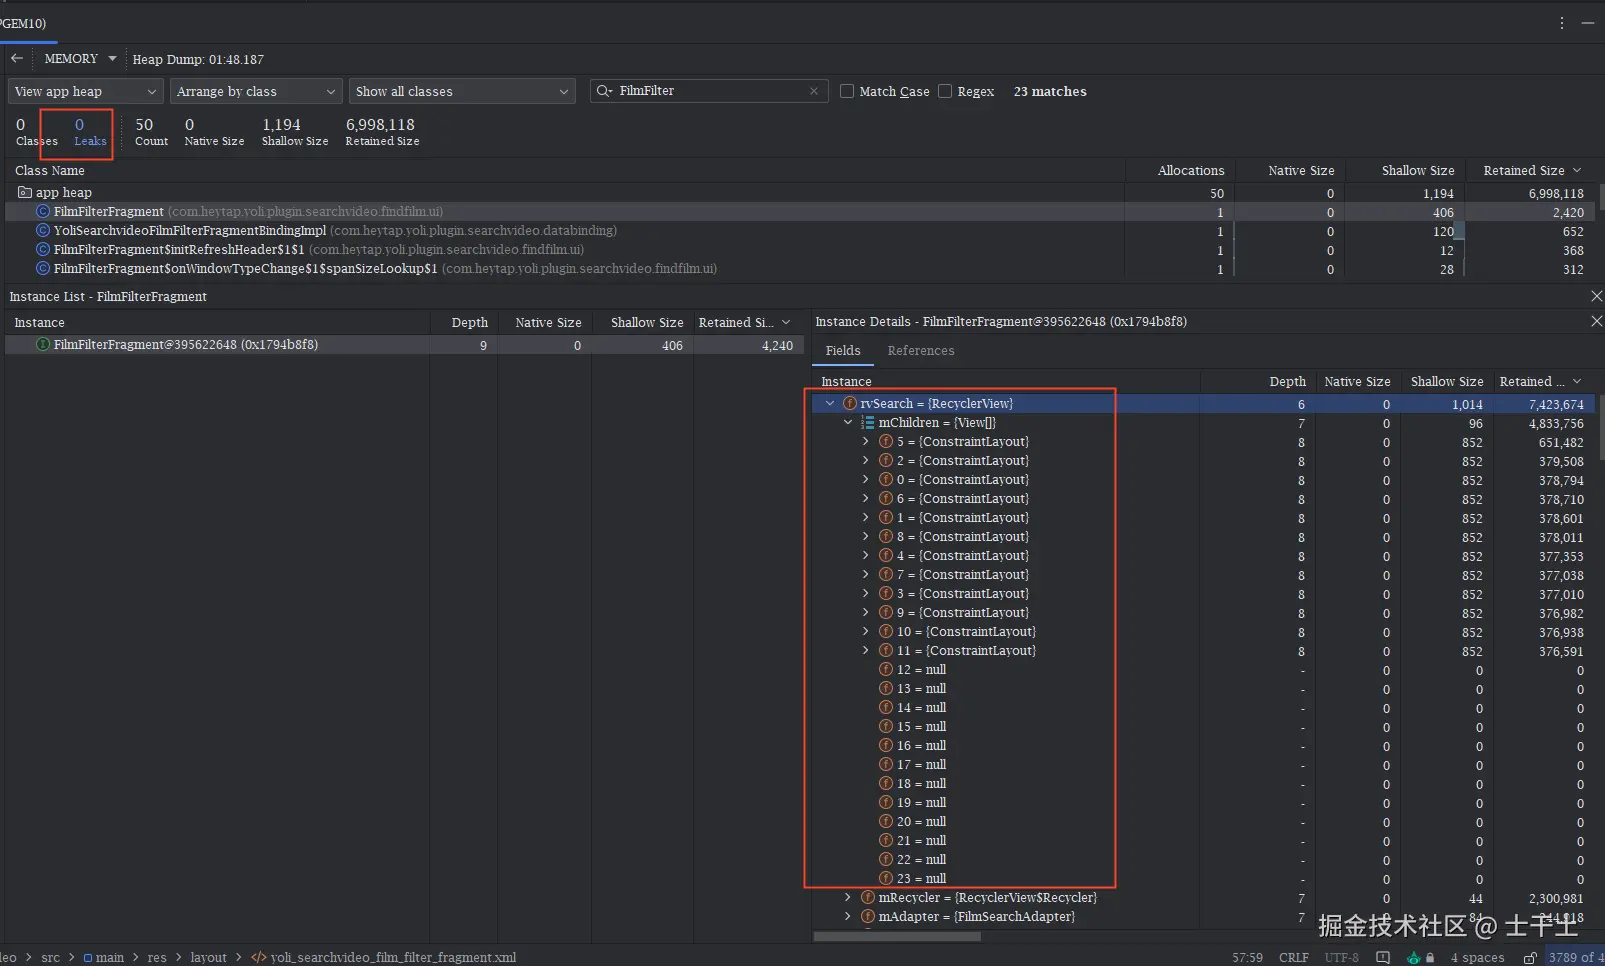This screenshot has height=966, width=1605.
Task: Click the mAdapter field icon
Action: click(x=868, y=917)
